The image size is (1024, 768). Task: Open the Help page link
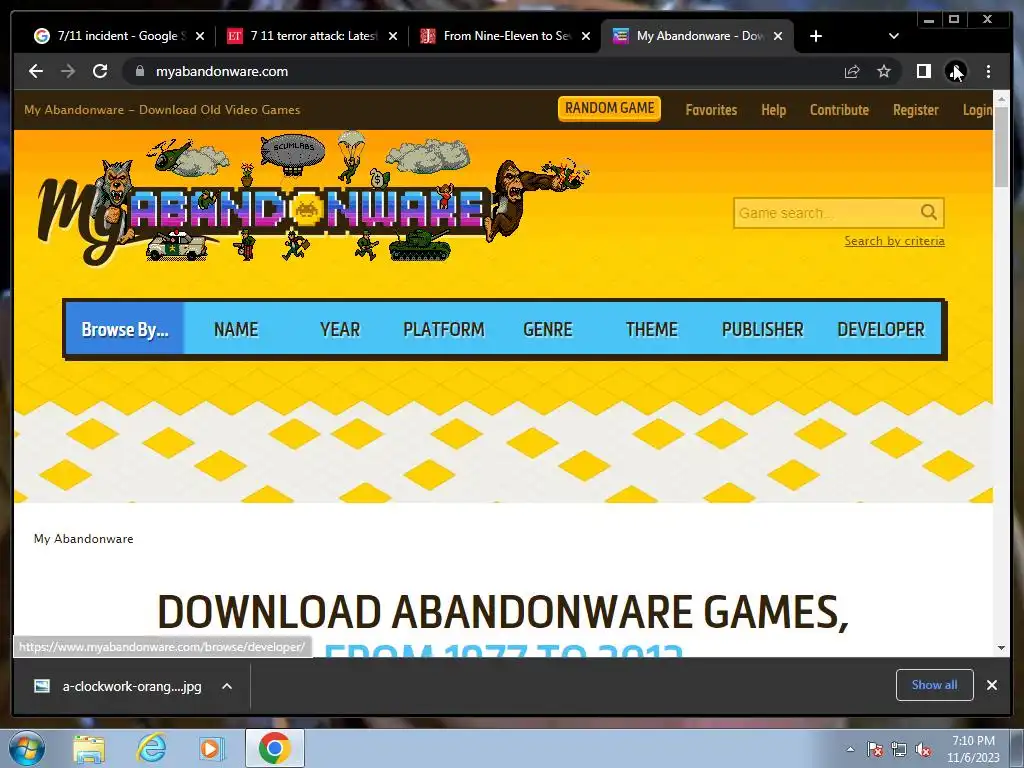773,110
